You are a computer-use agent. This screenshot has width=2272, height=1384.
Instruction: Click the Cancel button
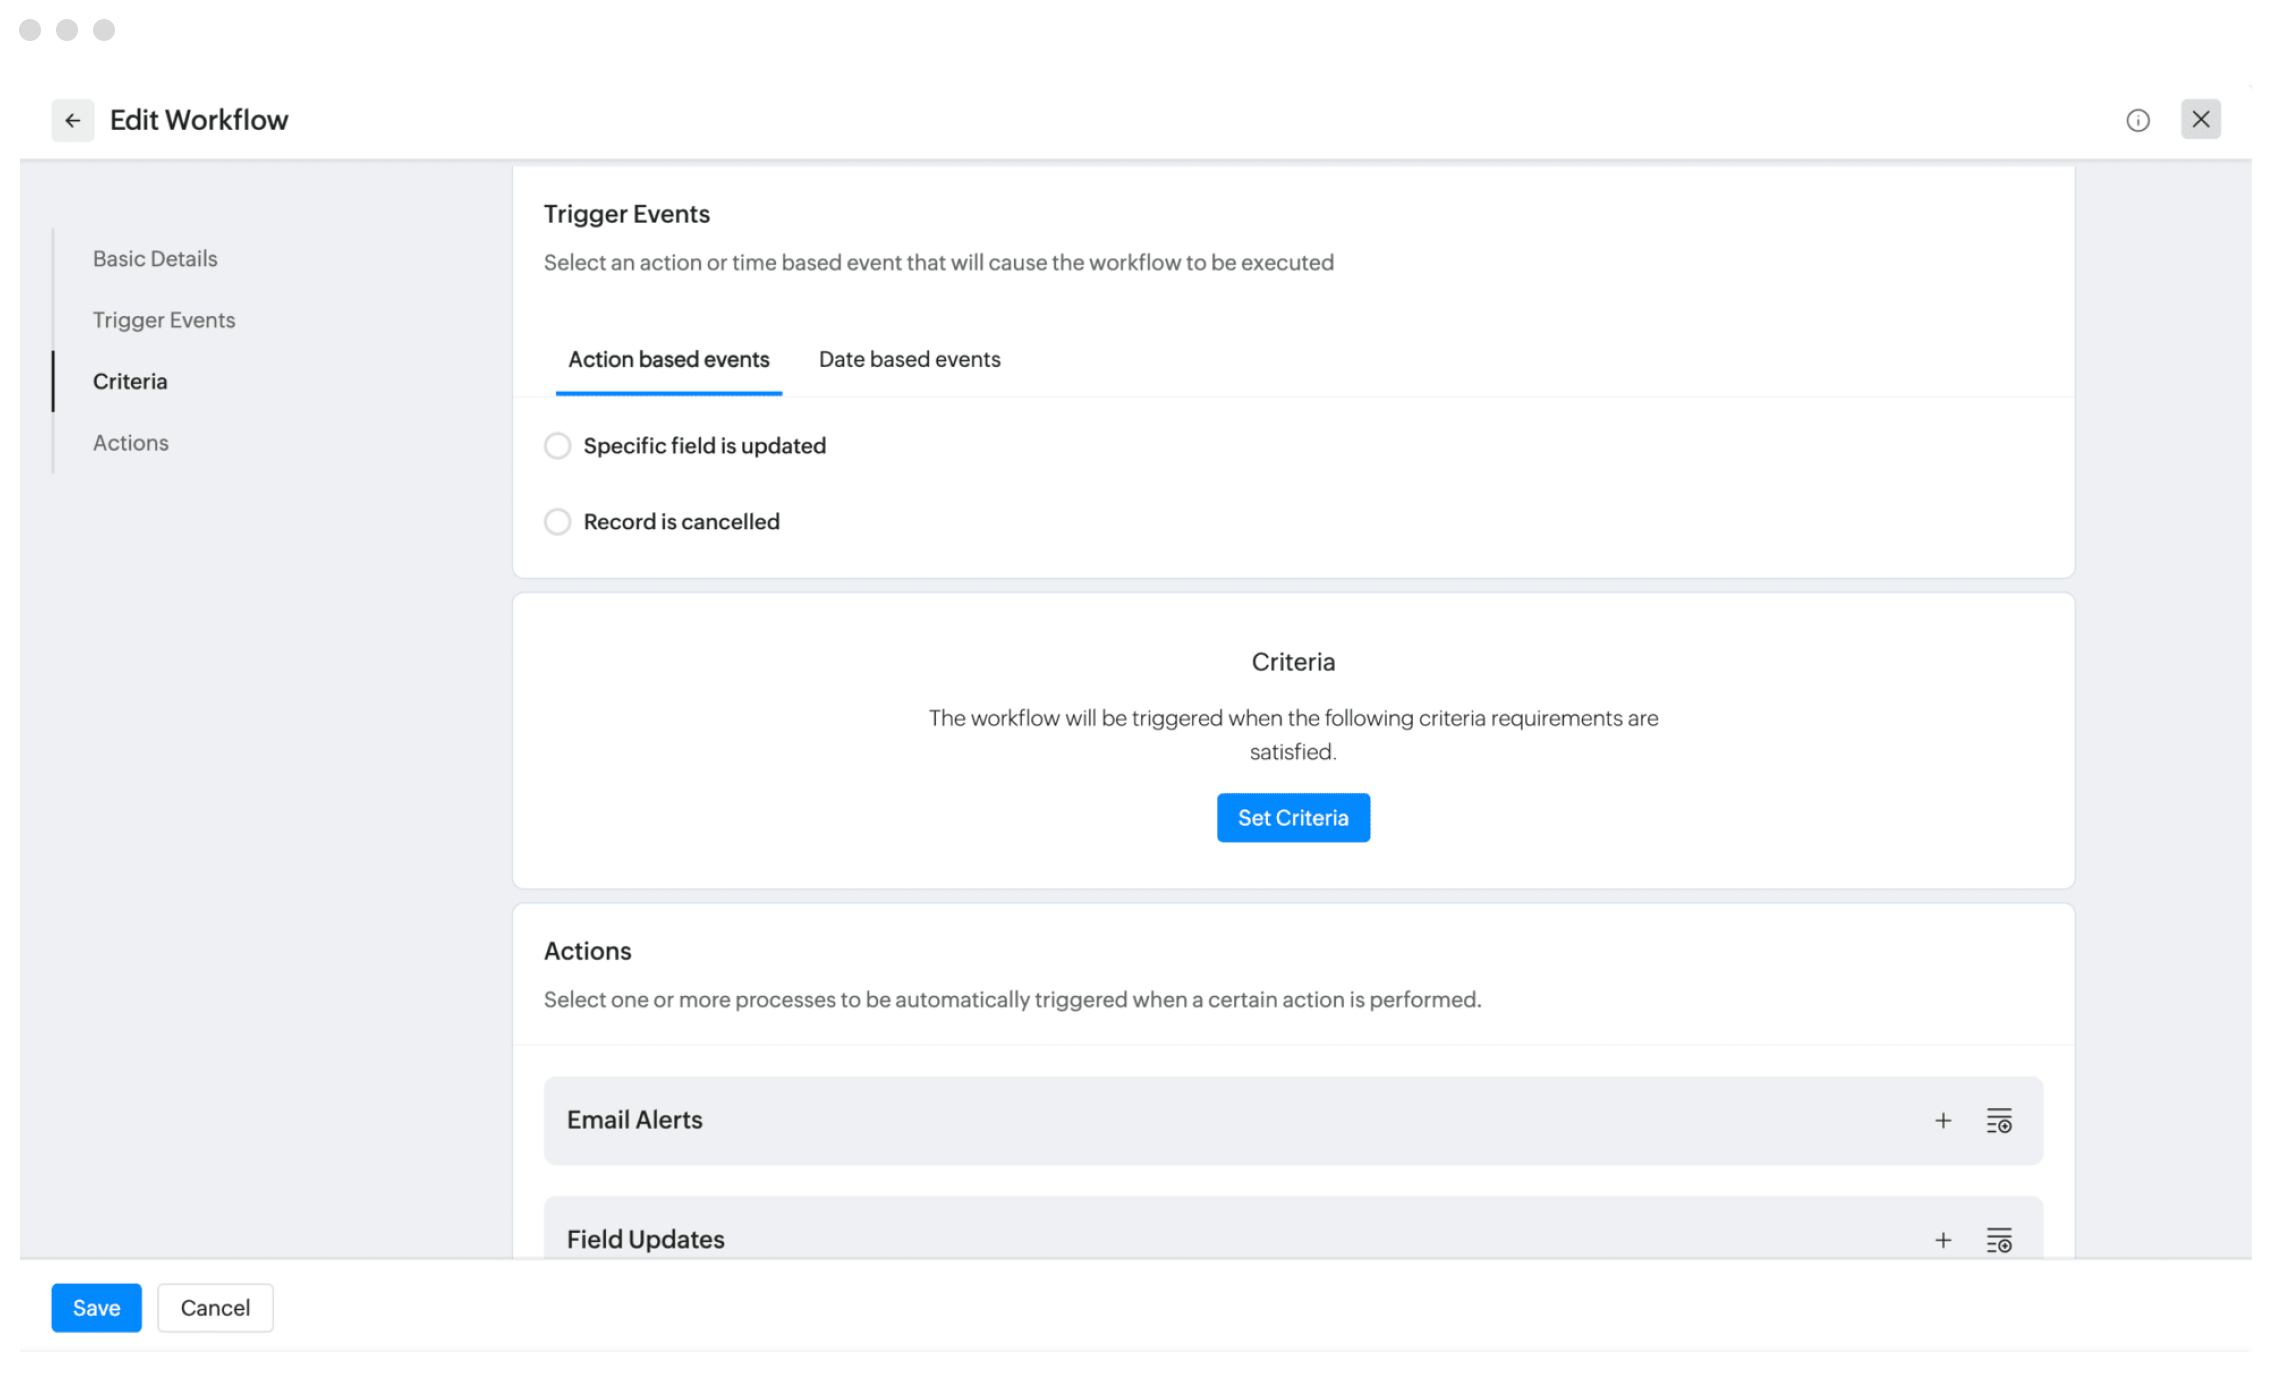coord(214,1308)
